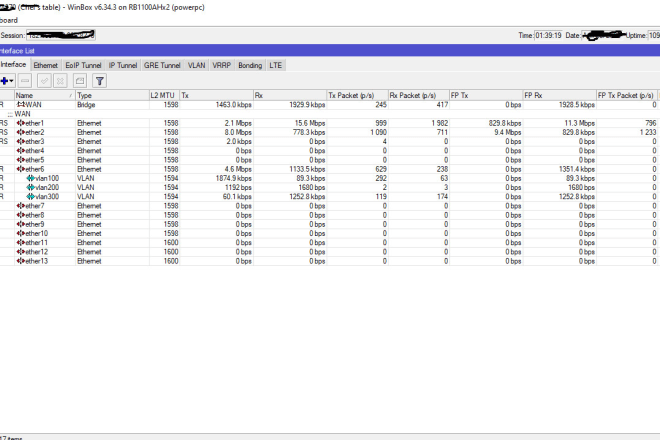Open the EoIP Tunnel tab

pos(83,65)
